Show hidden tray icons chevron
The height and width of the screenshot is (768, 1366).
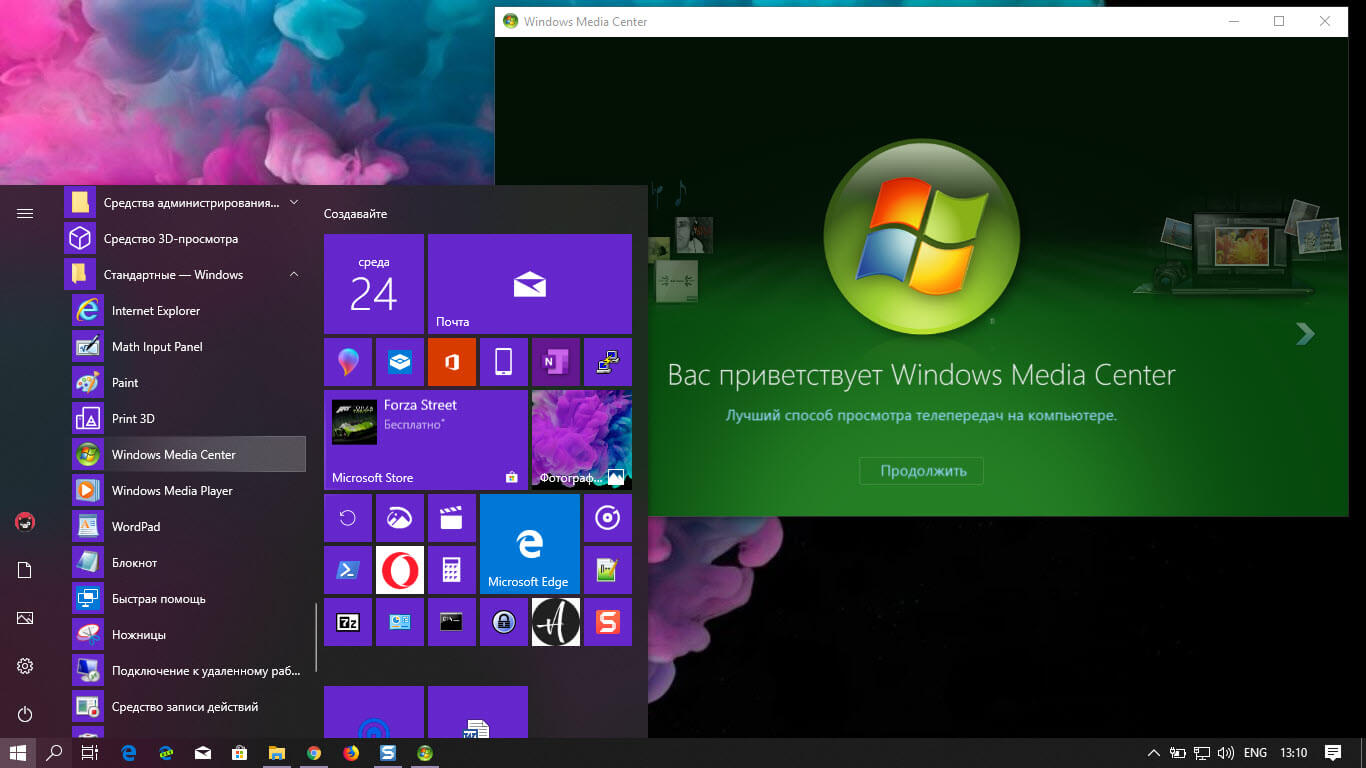(x=1153, y=753)
